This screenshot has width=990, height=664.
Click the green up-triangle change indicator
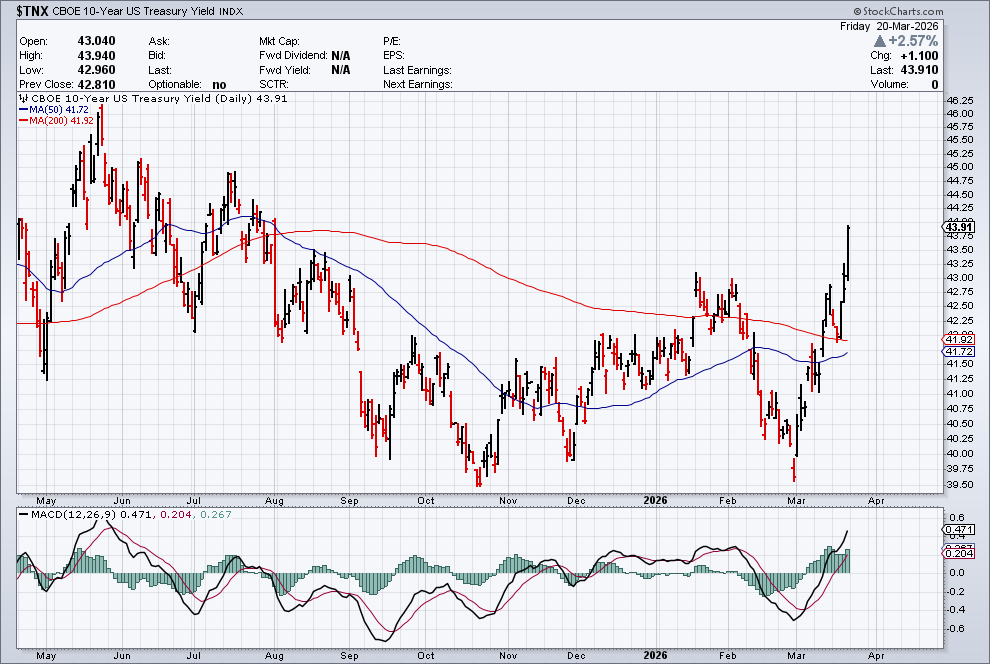coord(880,41)
